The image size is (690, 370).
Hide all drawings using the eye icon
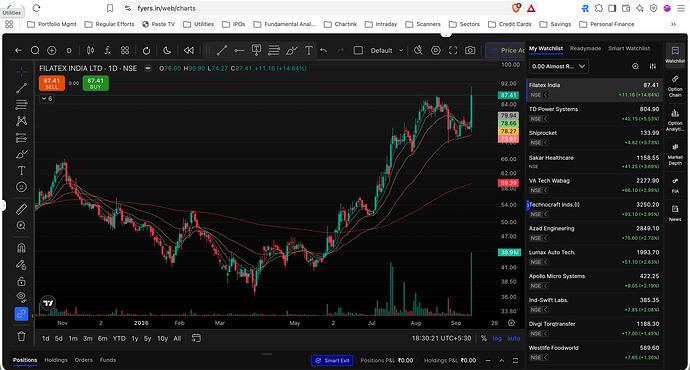[21, 297]
